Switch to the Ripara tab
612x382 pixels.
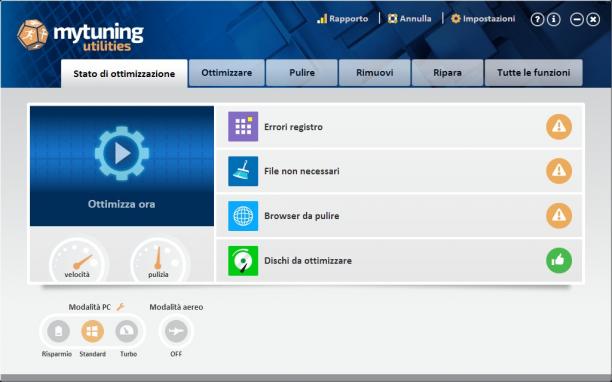[447, 73]
